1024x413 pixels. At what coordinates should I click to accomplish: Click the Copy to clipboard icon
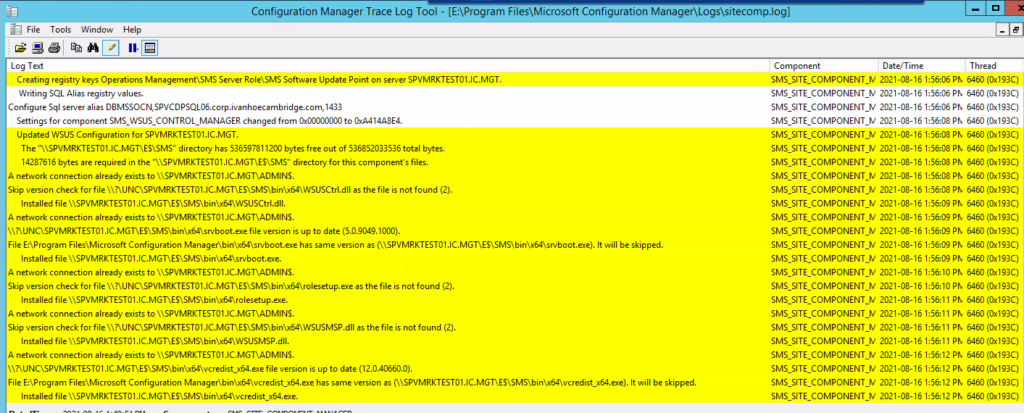[76, 47]
